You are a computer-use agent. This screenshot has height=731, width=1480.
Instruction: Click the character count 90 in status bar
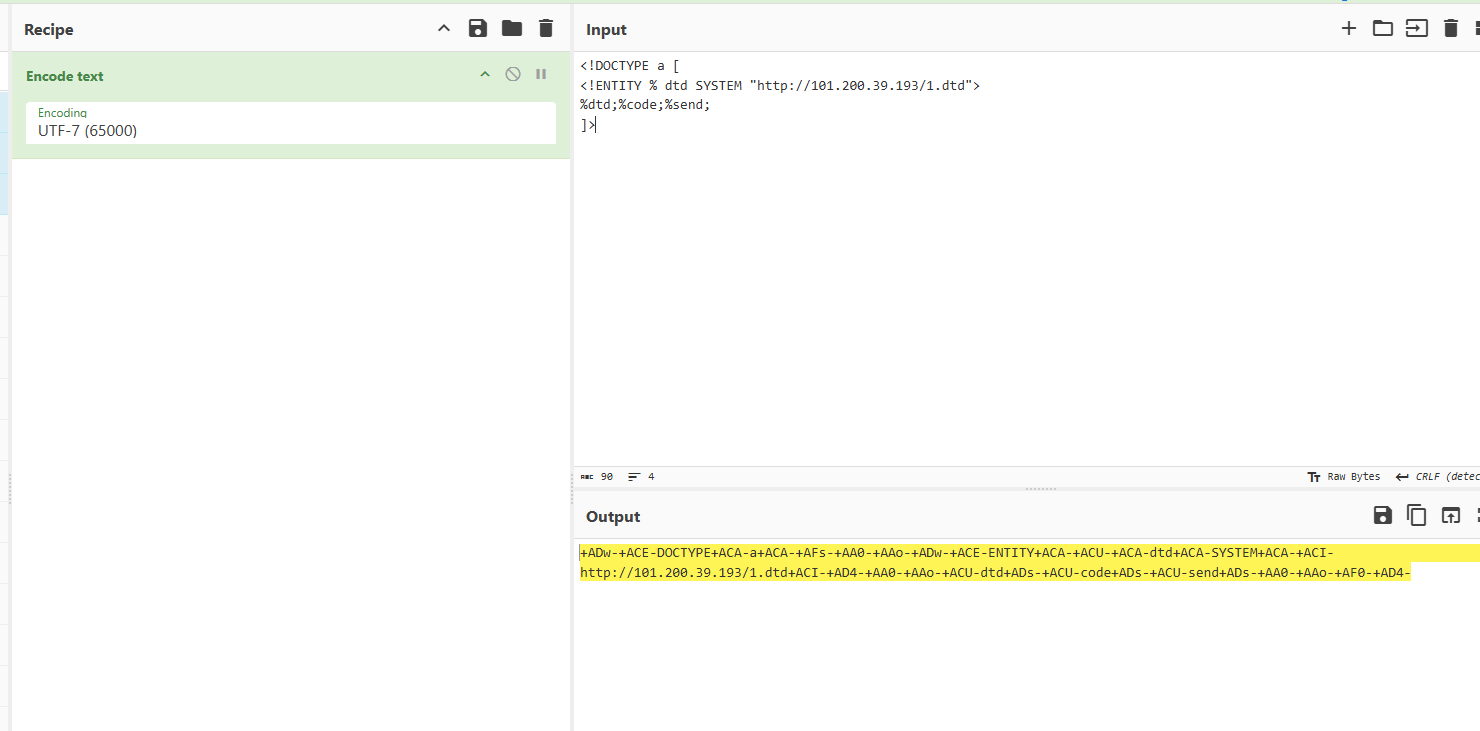597,477
